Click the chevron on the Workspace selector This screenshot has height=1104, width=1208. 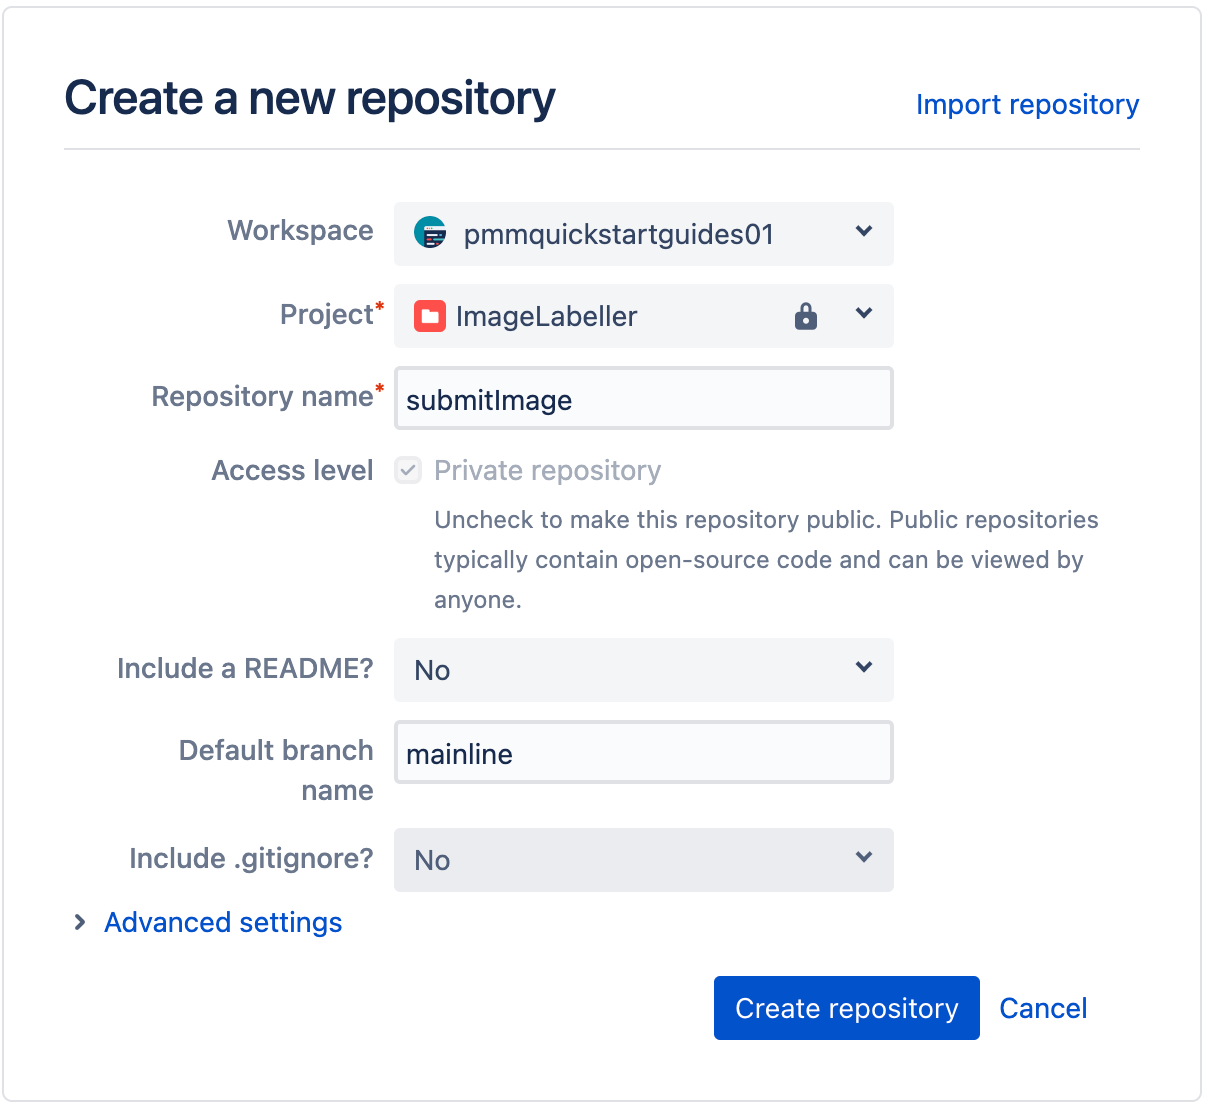863,232
